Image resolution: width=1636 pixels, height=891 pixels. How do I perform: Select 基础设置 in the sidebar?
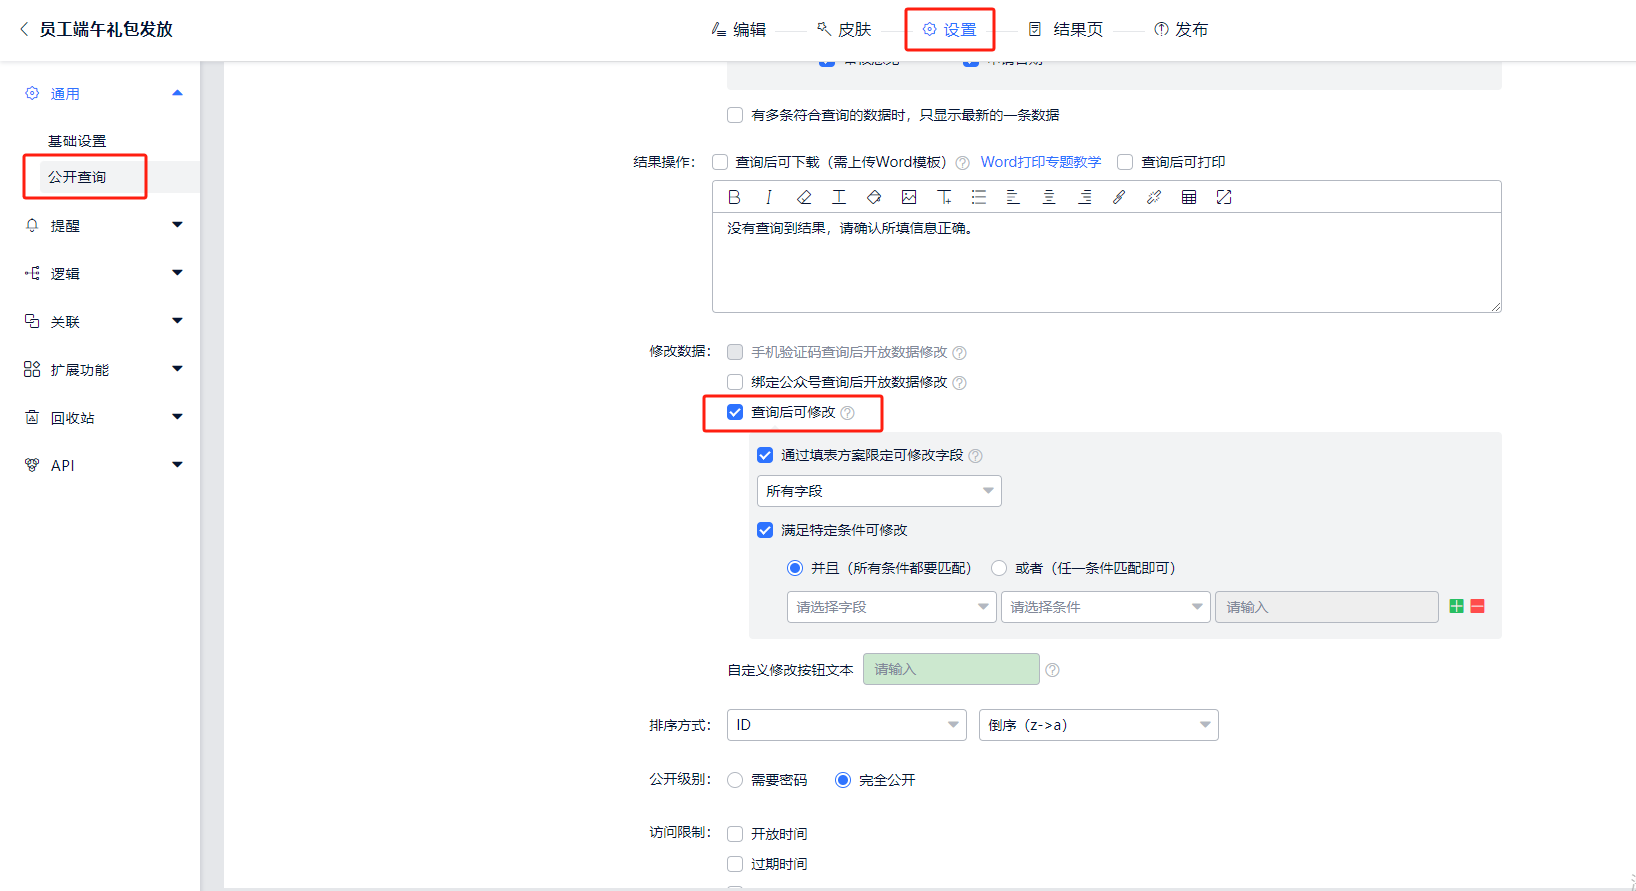77,141
